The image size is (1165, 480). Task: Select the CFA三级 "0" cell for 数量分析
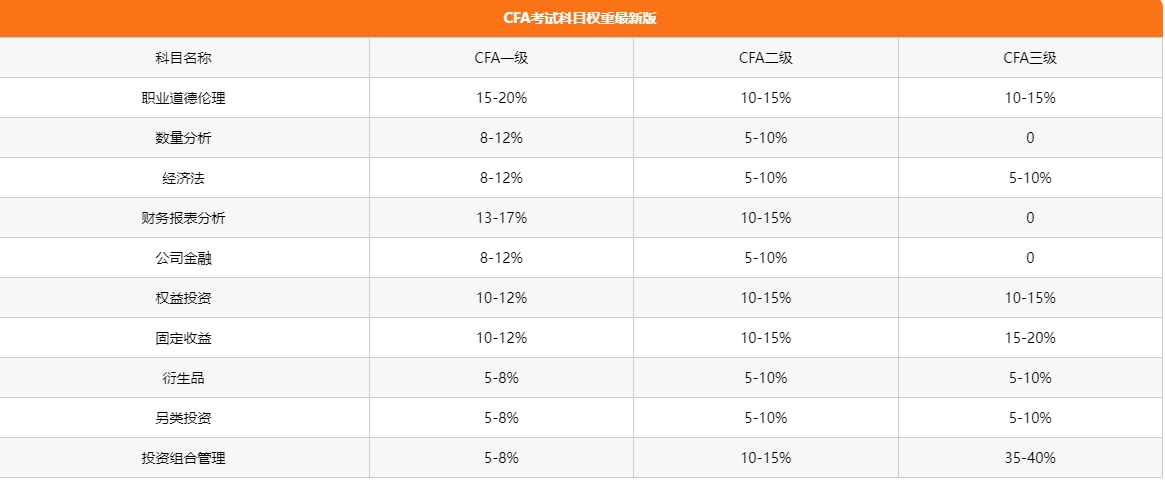pyautogui.click(x=1030, y=138)
